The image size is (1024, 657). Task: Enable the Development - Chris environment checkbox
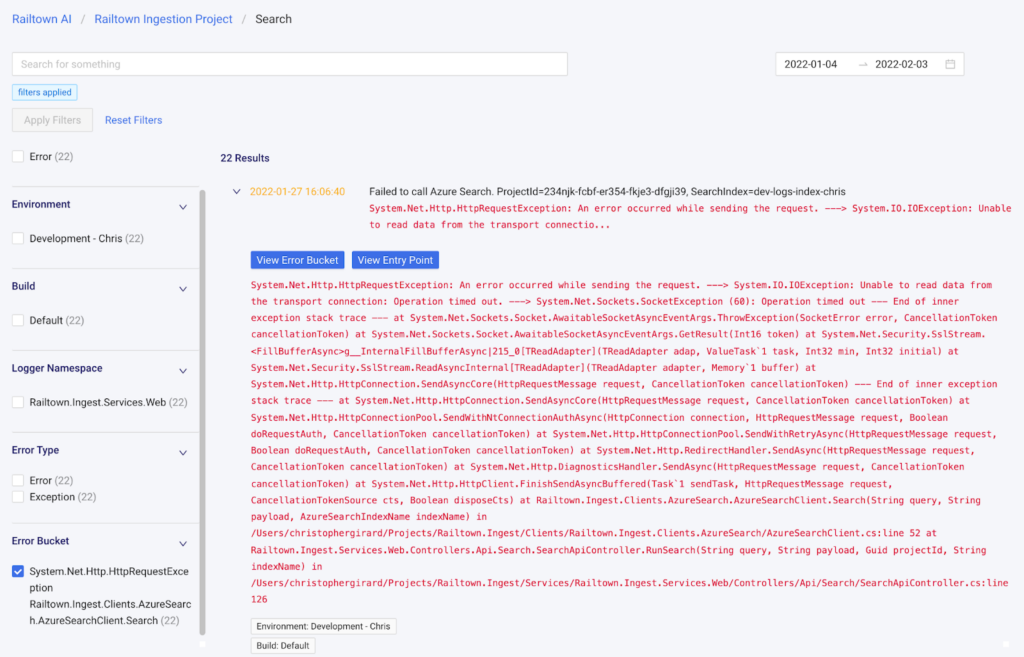click(18, 239)
